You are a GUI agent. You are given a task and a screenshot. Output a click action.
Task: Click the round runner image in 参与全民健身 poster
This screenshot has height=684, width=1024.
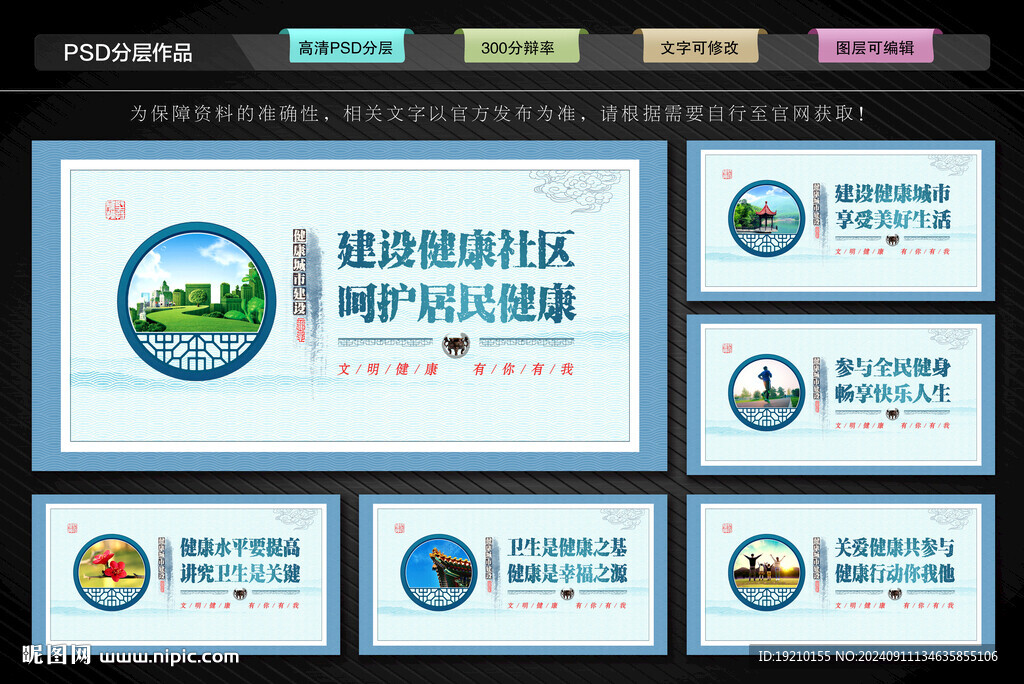click(767, 392)
